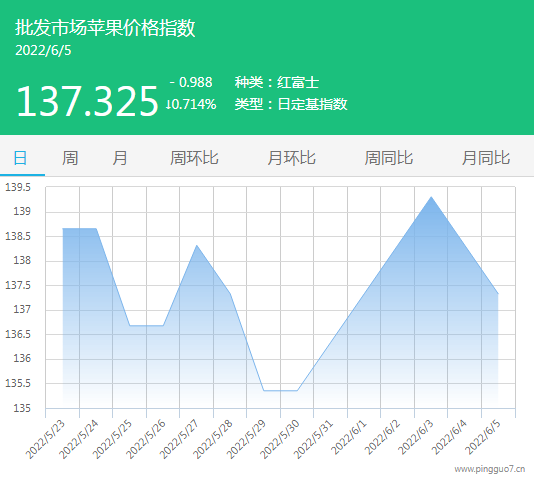Viewport: 534px width, 479px height.
Task: Click the 2022/6/1 x-axis date label
Action: (349, 438)
